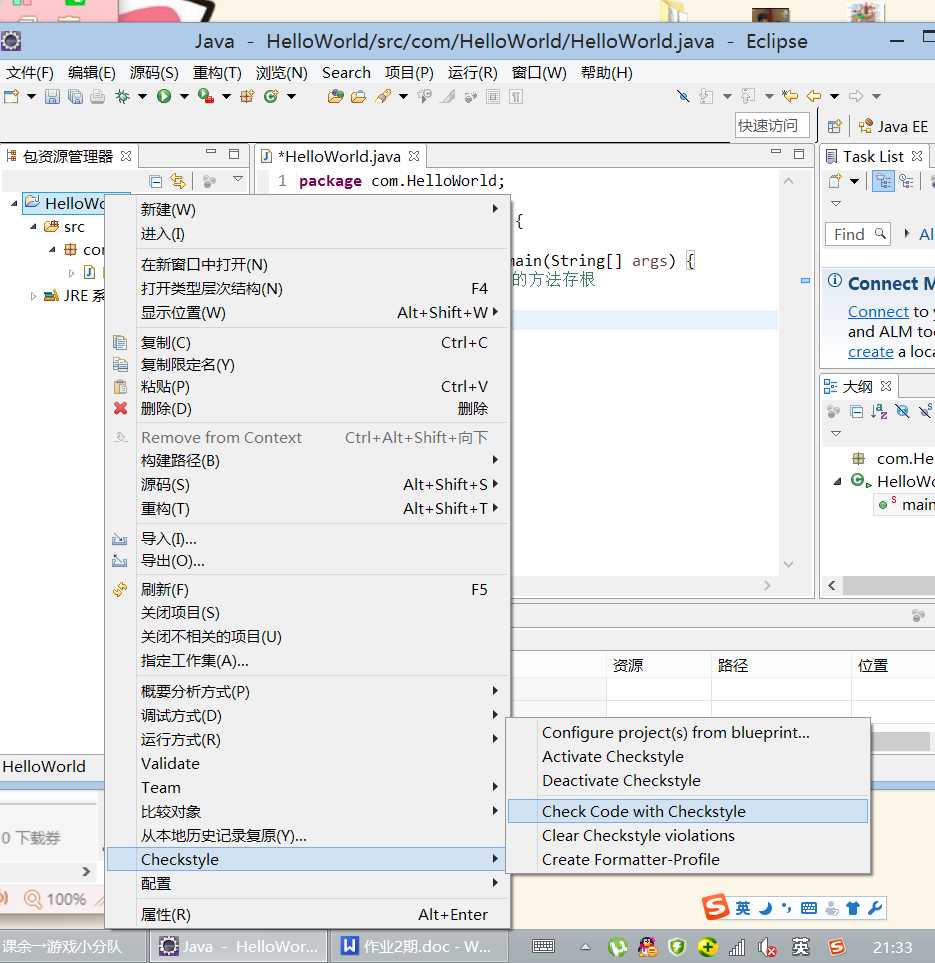Open the Team submenu entry
Image resolution: width=935 pixels, height=963 pixels.
307,787
